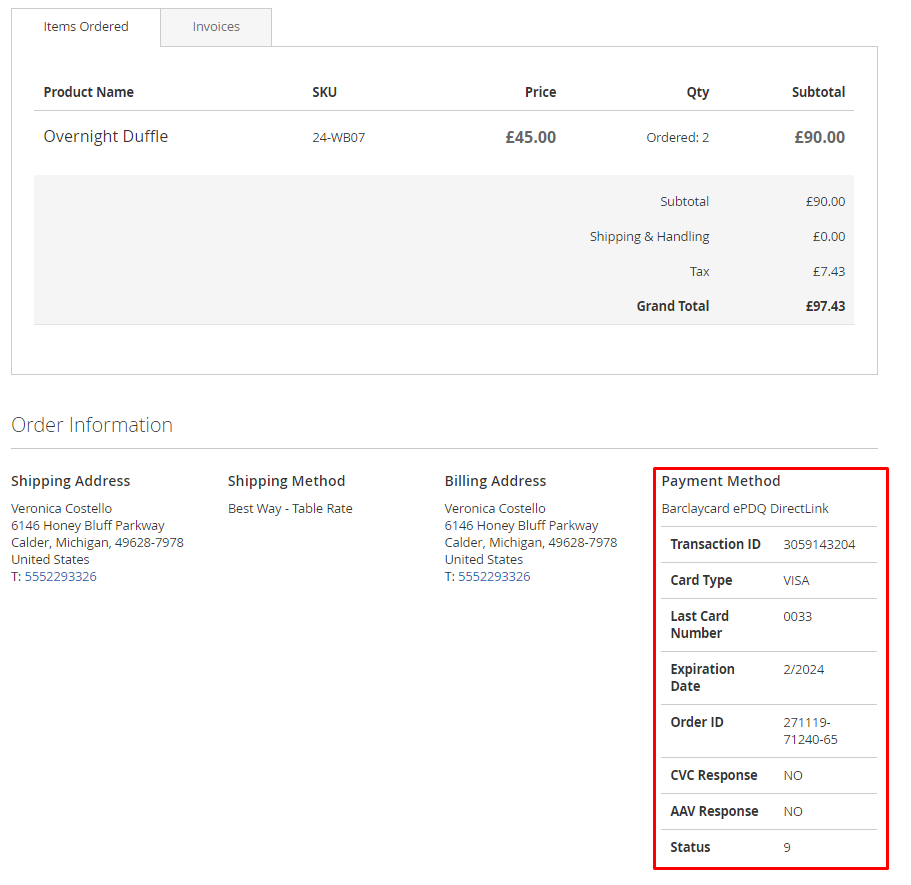
Task: Click the Best Way - Table Rate text
Action: 290,508
